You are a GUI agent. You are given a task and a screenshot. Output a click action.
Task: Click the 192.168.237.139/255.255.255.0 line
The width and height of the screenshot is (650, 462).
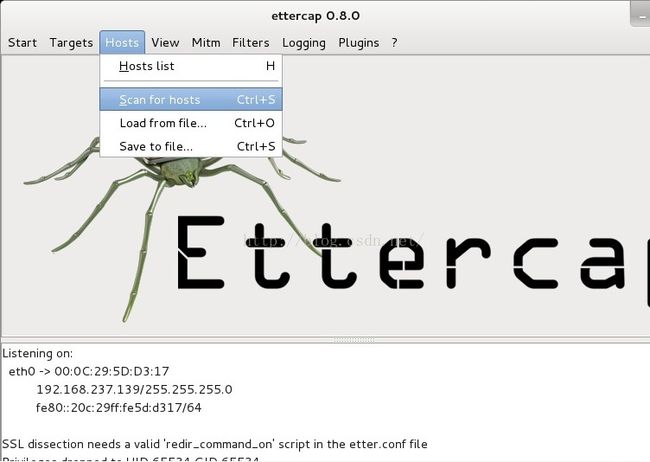pyautogui.click(x=134, y=389)
